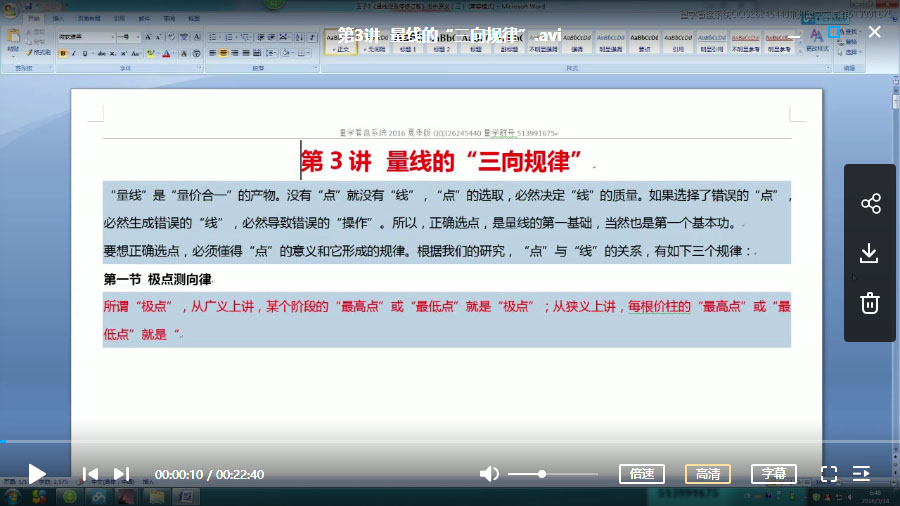Align text left in Word

pyautogui.click(x=212, y=53)
